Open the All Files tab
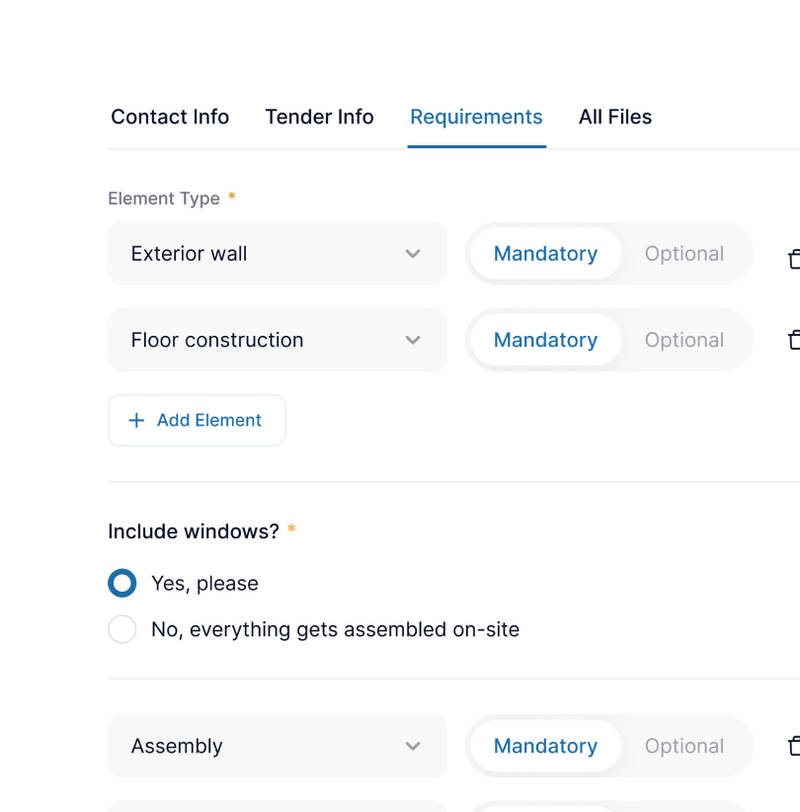Screen dimensions: 800x812 pyautogui.click(x=615, y=117)
